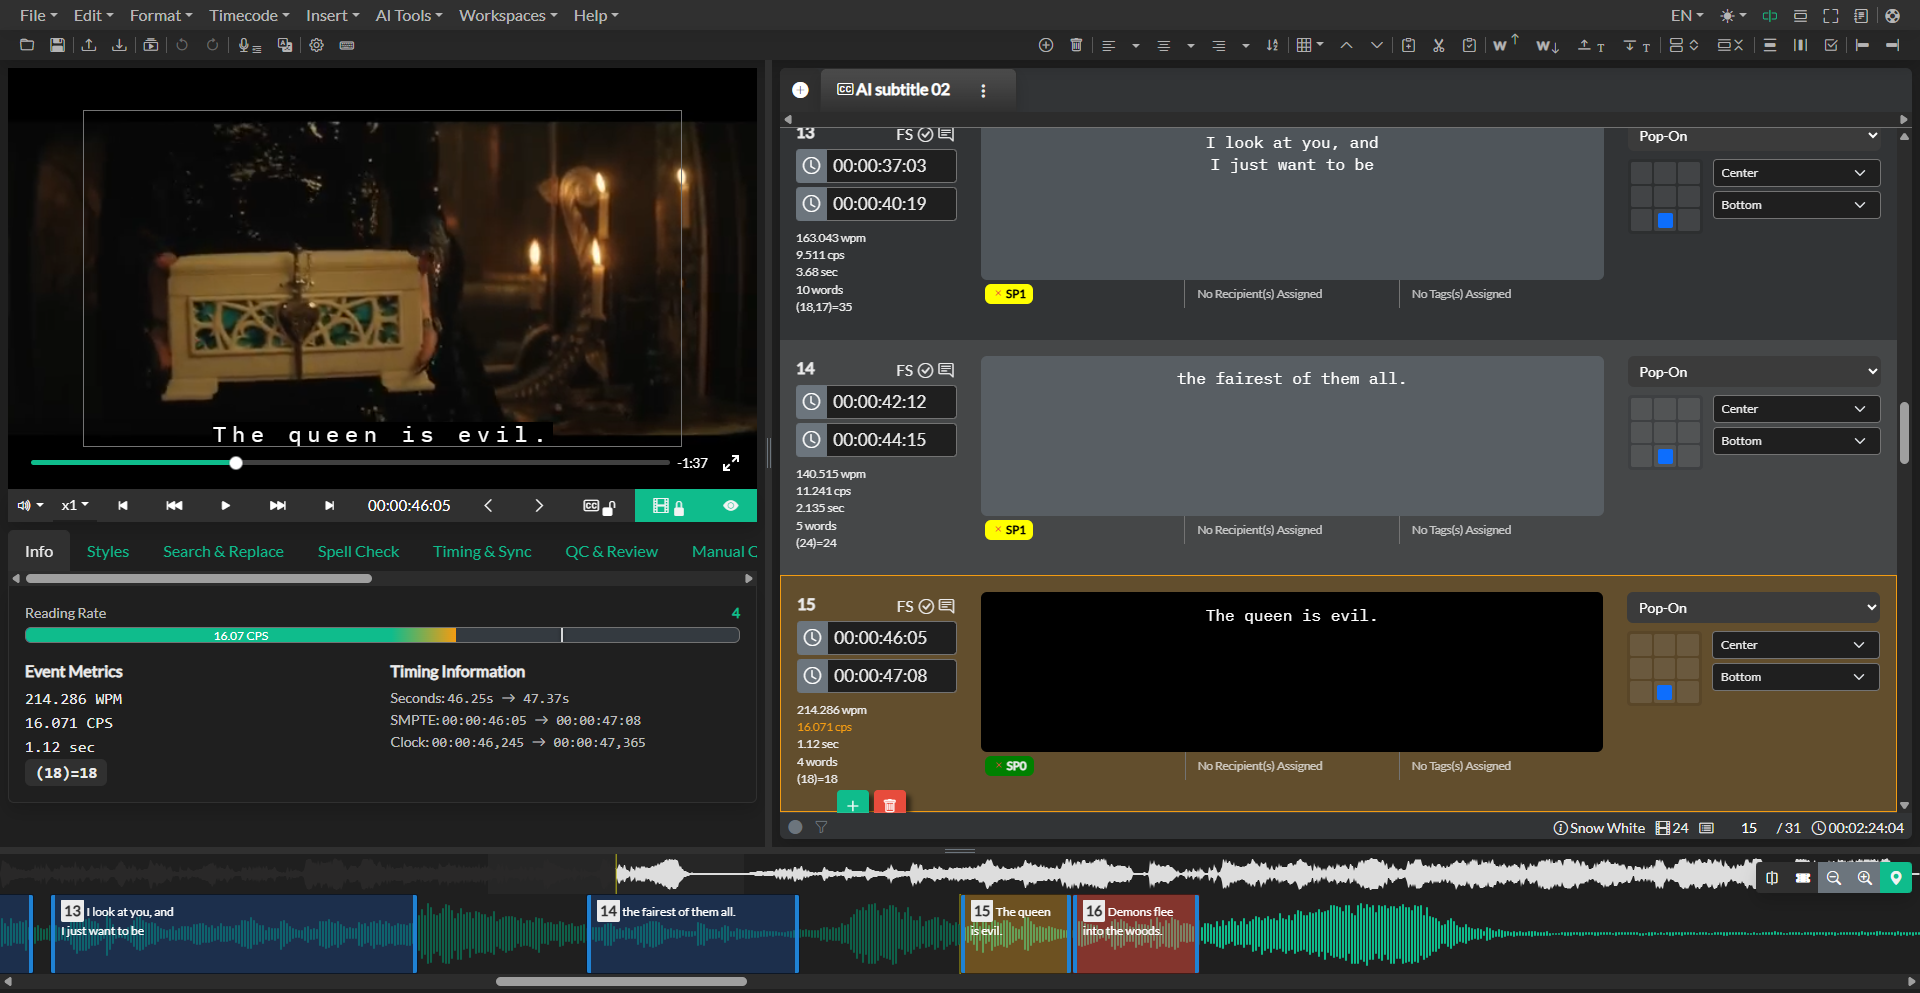Screen dimensions: 1920x993
Task: Open the settings gear in the toolbar
Action: pos(316,45)
